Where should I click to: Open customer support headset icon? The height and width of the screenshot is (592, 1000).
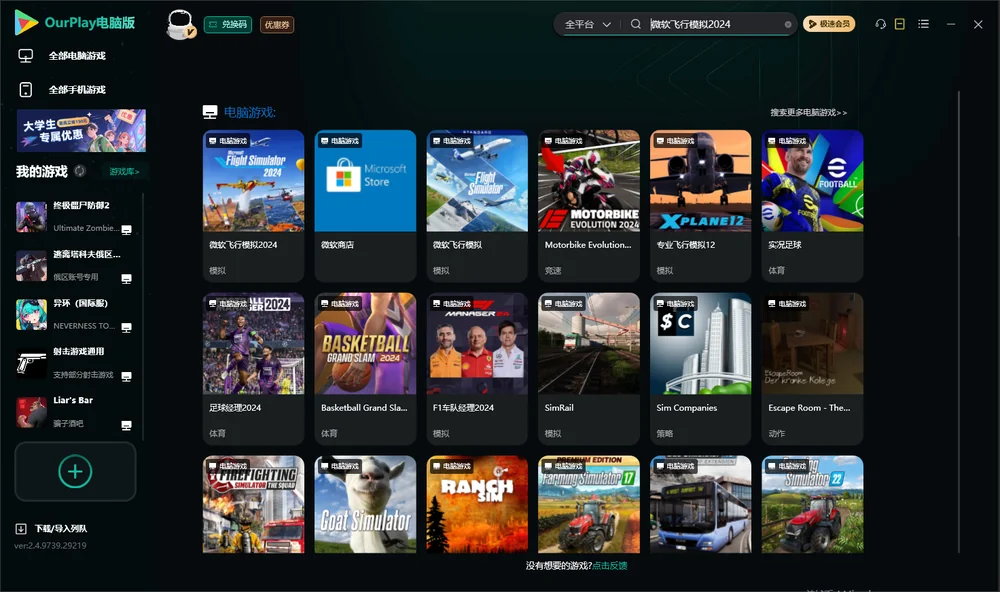pos(880,24)
